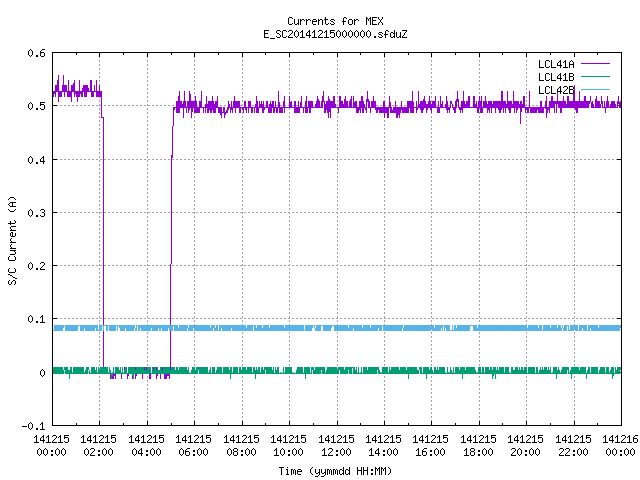Click the x-axis tick '141215 10:00'
Screen dimensions: 640x480
(x=288, y=446)
